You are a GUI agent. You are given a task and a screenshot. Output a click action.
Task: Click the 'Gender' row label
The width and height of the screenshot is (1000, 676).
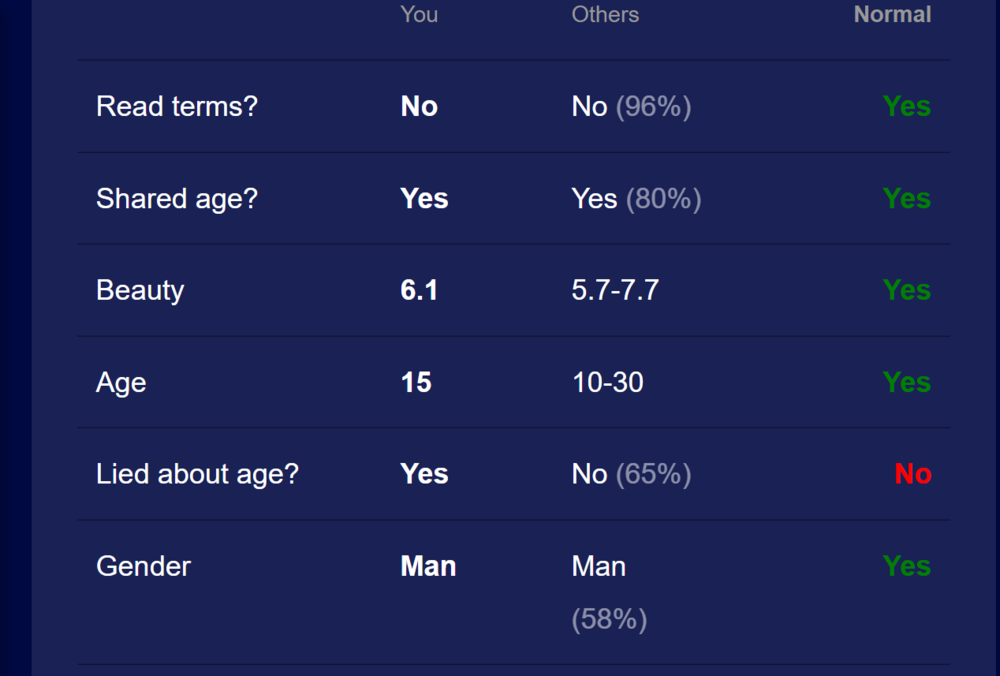tap(143, 566)
